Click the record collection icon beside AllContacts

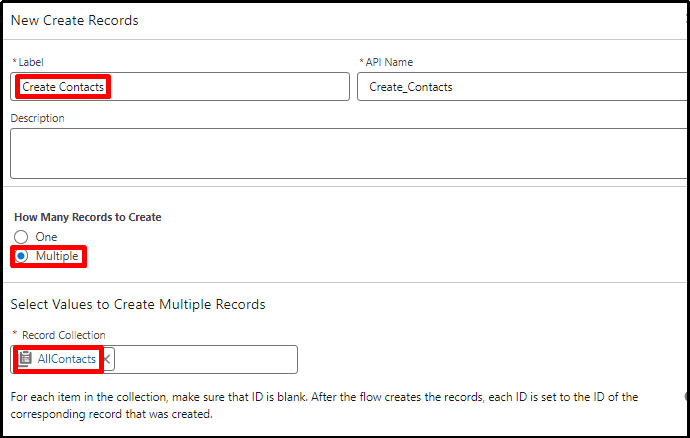pos(25,359)
